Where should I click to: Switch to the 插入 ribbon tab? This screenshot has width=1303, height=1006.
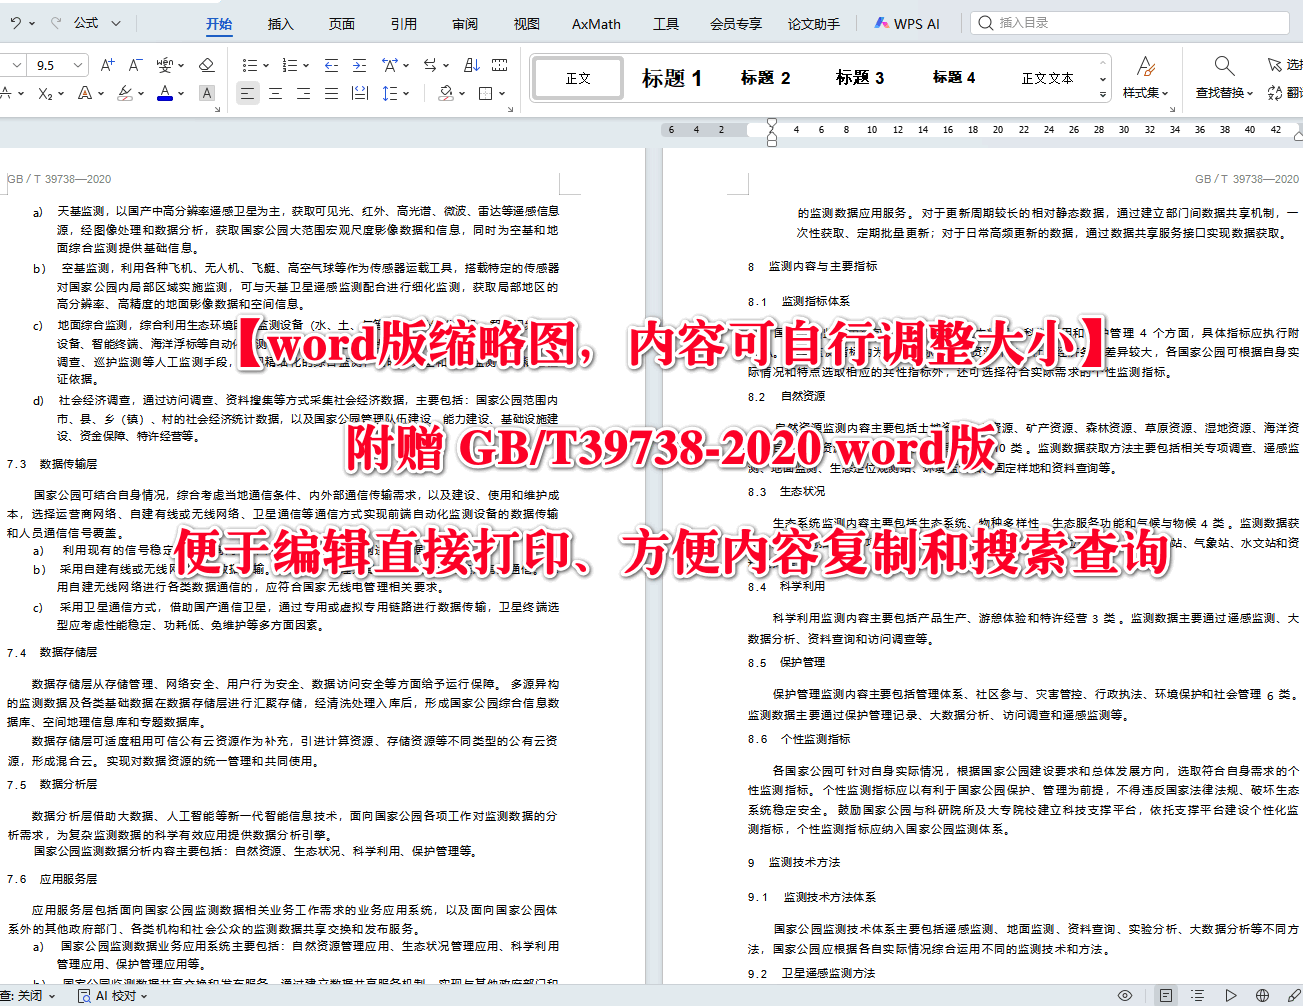click(280, 24)
